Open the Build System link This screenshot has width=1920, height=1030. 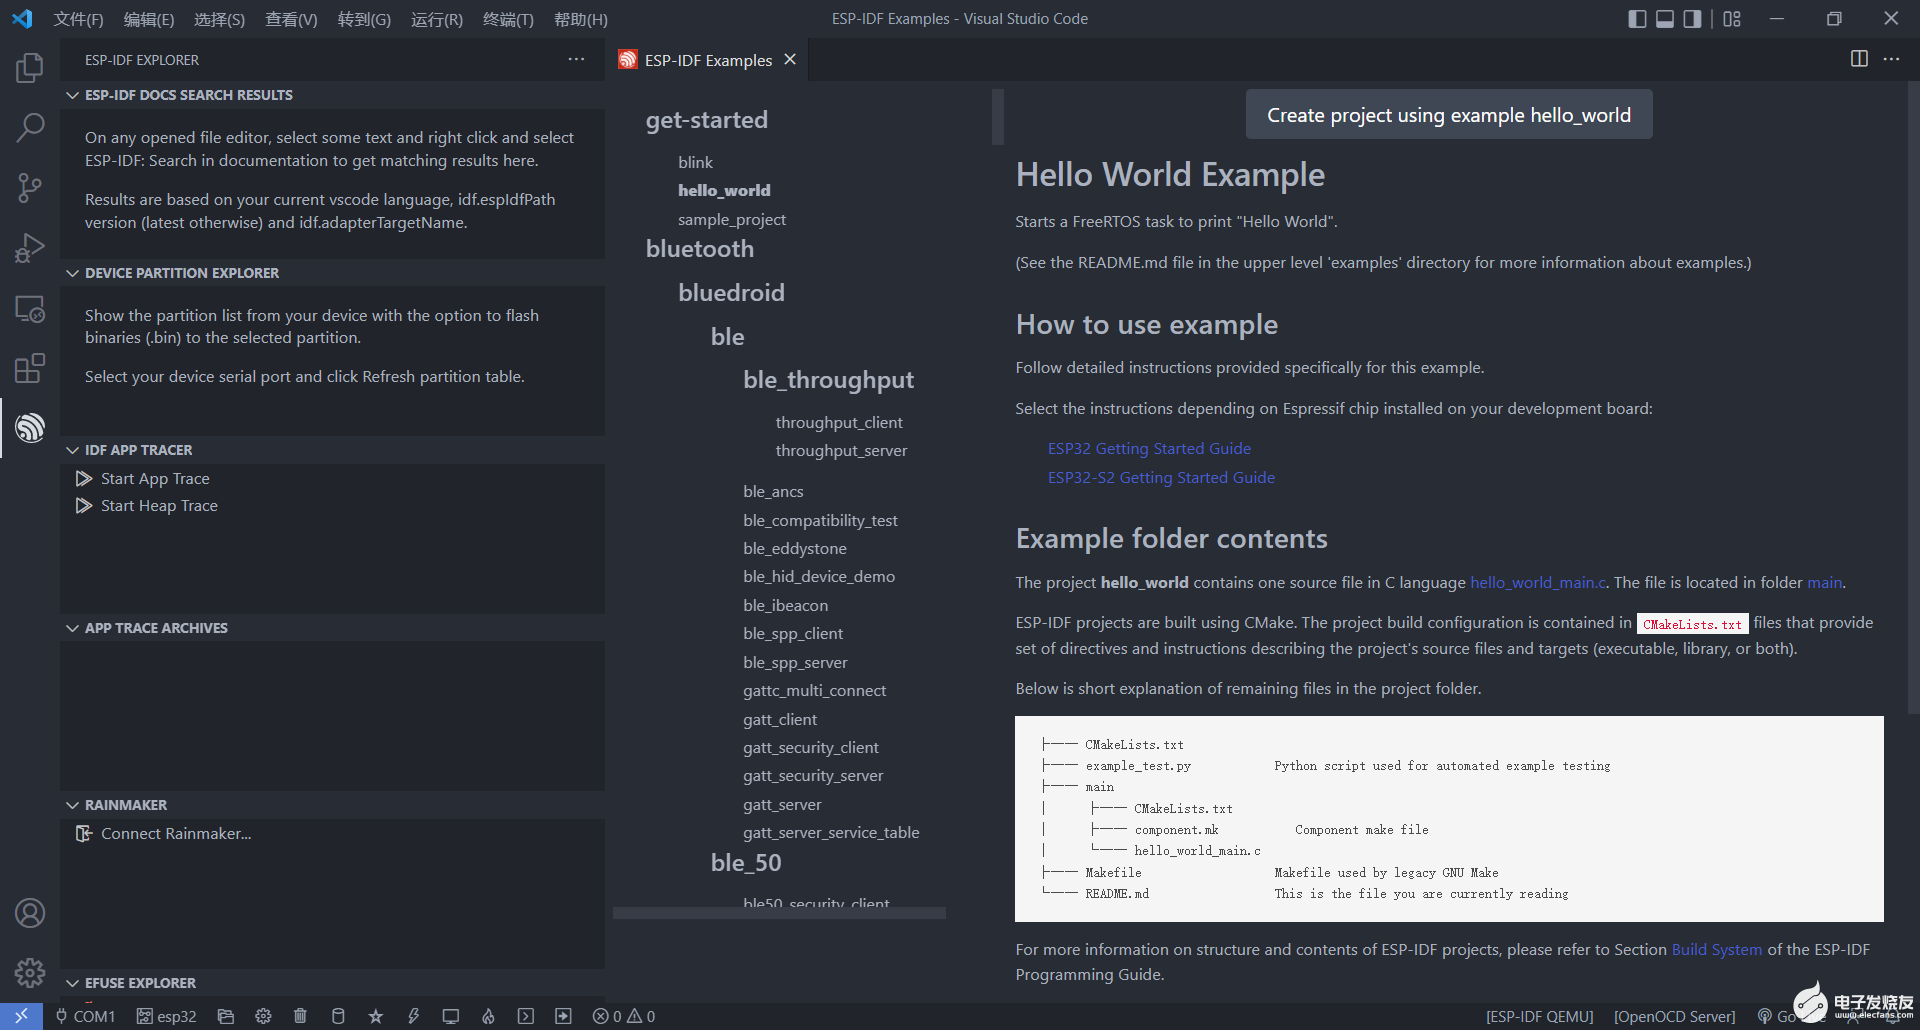coord(1717,950)
